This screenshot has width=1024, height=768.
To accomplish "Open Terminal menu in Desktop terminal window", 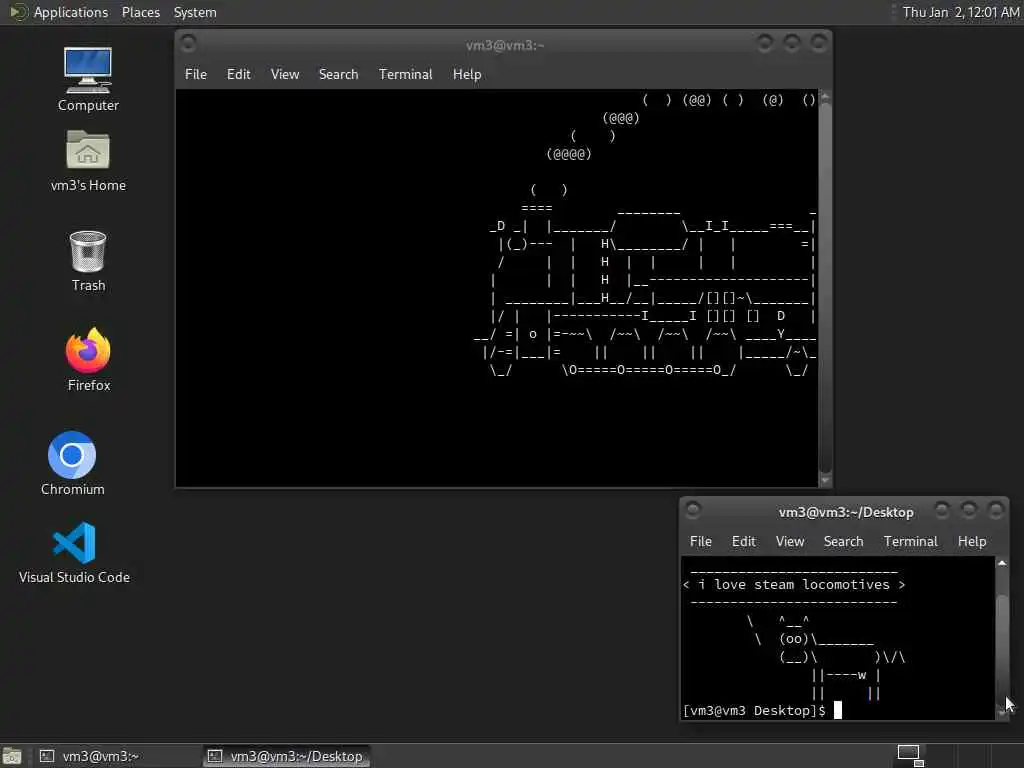I will (910, 541).
